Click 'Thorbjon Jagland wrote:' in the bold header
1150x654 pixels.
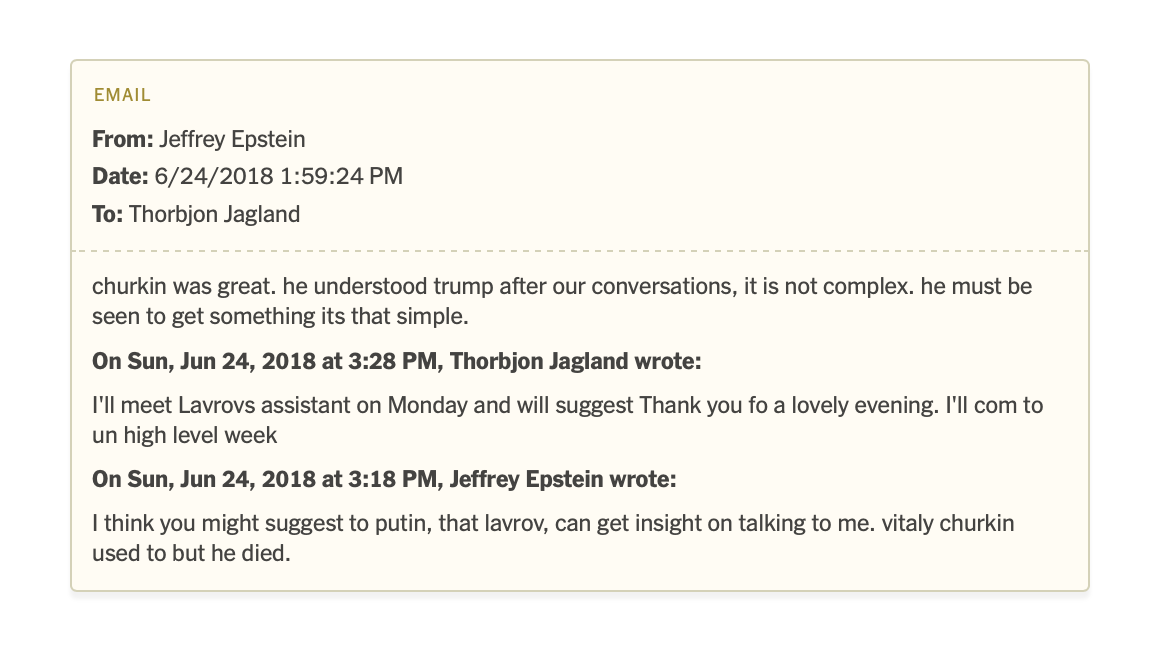pos(576,361)
